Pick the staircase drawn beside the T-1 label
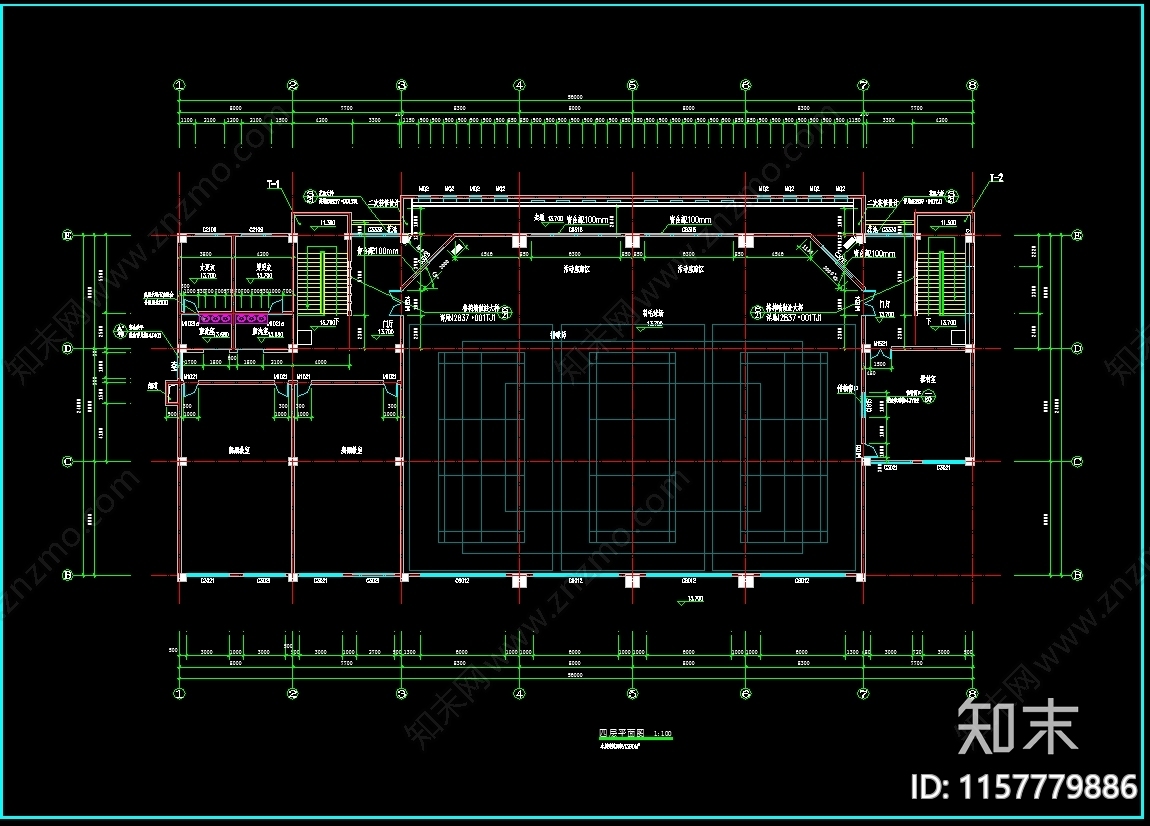Image resolution: width=1150 pixels, height=826 pixels. click(x=322, y=282)
